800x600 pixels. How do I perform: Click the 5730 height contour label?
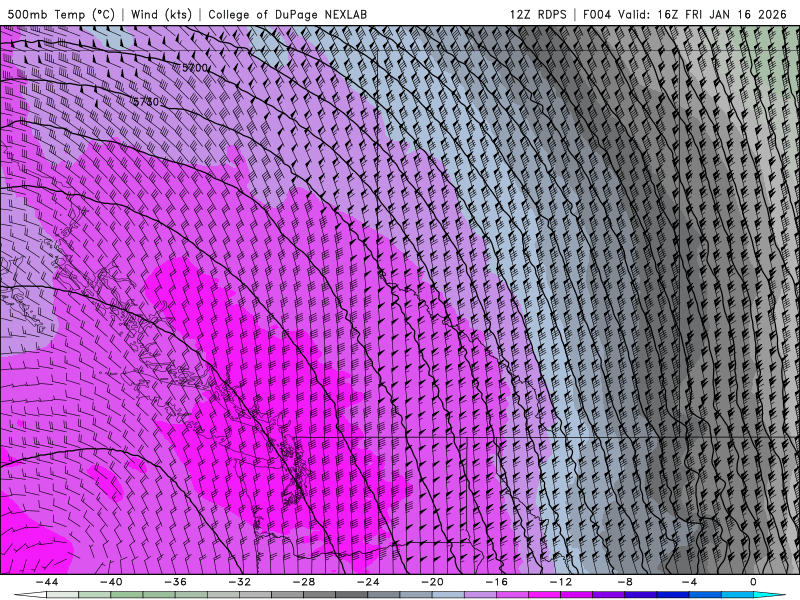click(x=145, y=102)
